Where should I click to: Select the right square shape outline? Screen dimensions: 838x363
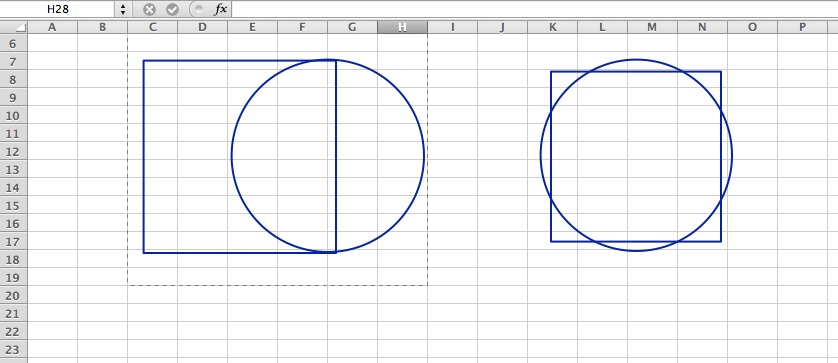coord(721,156)
